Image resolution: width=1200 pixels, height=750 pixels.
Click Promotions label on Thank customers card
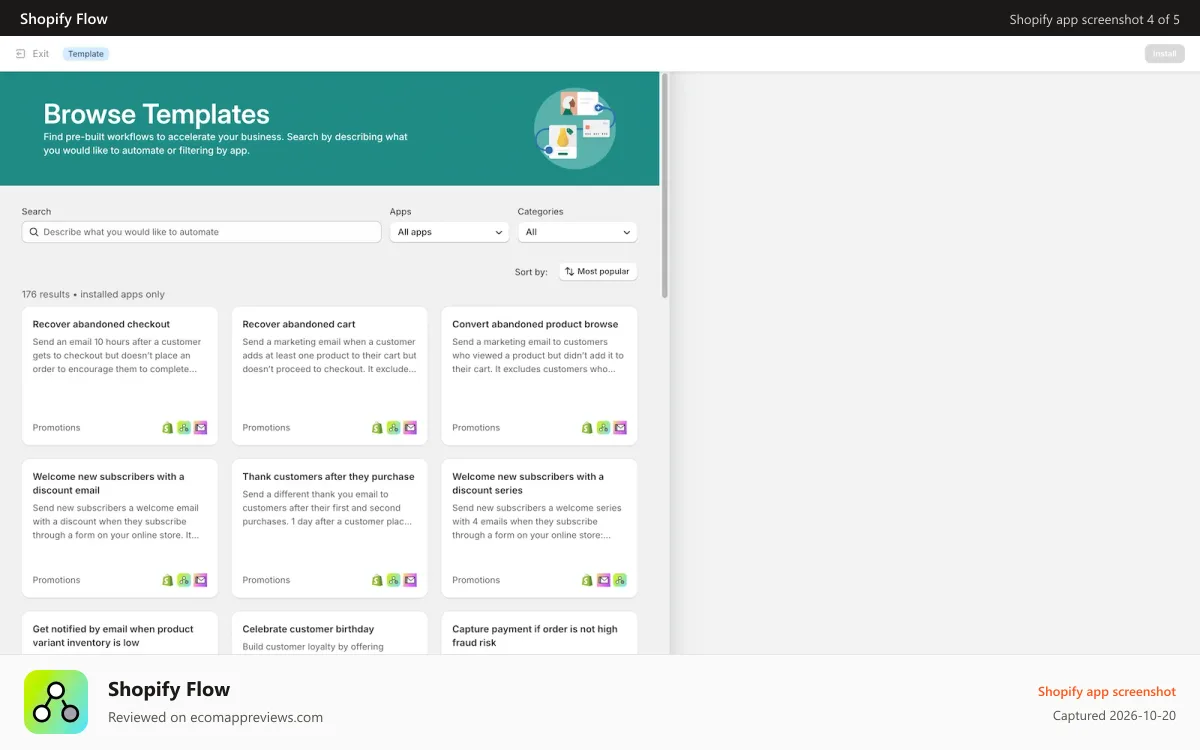[266, 580]
